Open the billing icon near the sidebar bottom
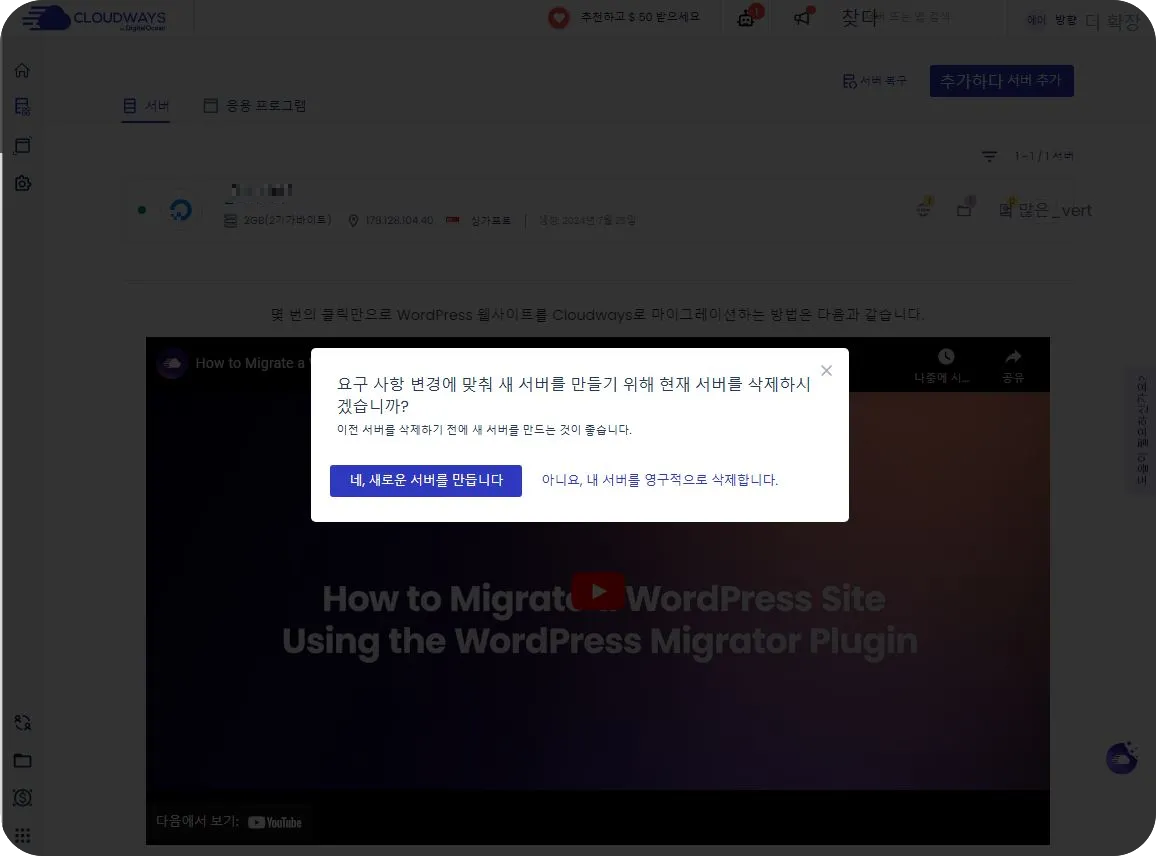This screenshot has height=856, width=1156. 22,798
